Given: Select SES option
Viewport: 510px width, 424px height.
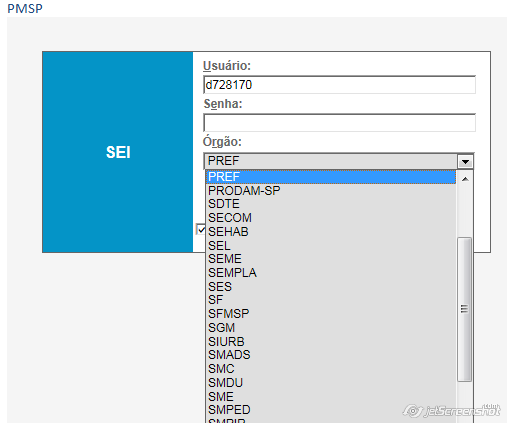Looking at the screenshot, I should (331, 287).
